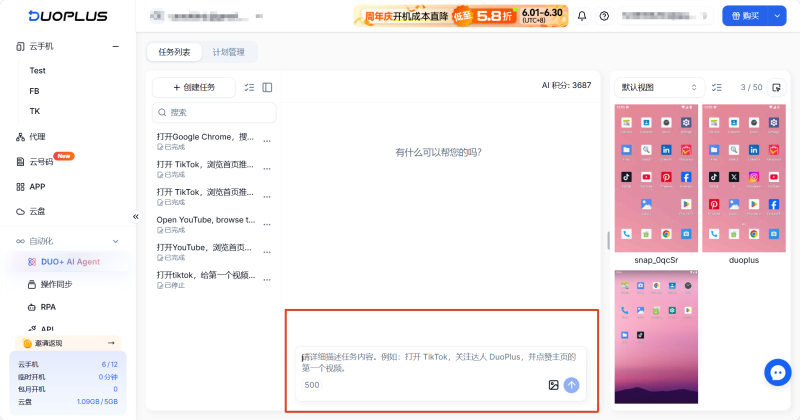Open the 默认视图 view dropdown
Screen dimensions: 800x420
(659, 88)
